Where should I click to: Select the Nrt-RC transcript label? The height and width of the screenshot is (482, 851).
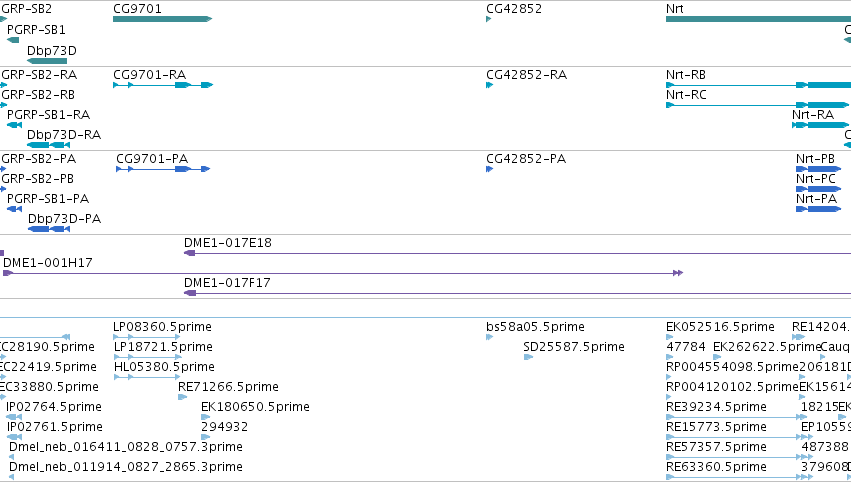pyautogui.click(x=686, y=95)
